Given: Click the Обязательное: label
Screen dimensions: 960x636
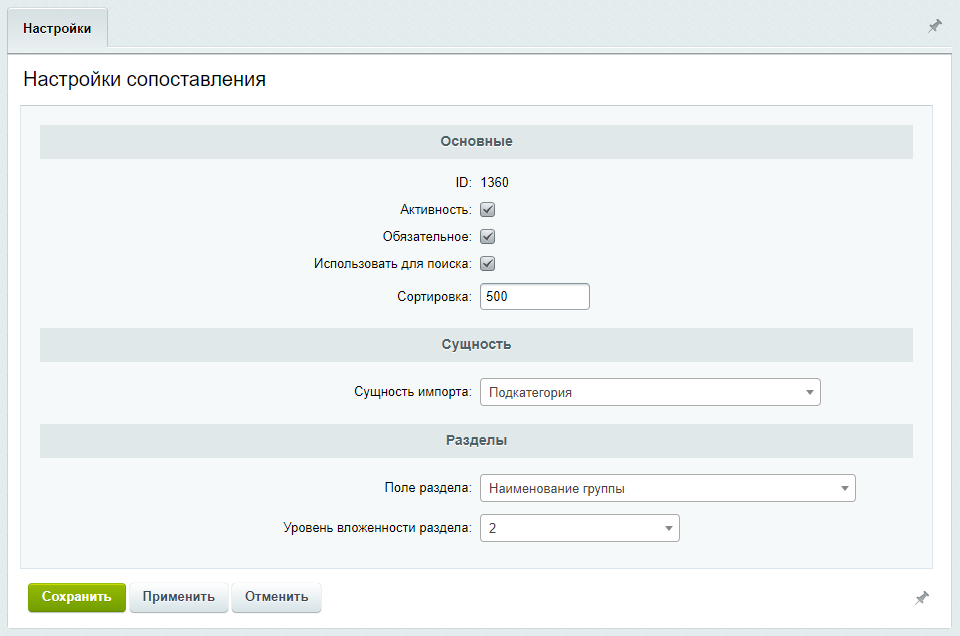Looking at the screenshot, I should click(427, 236).
